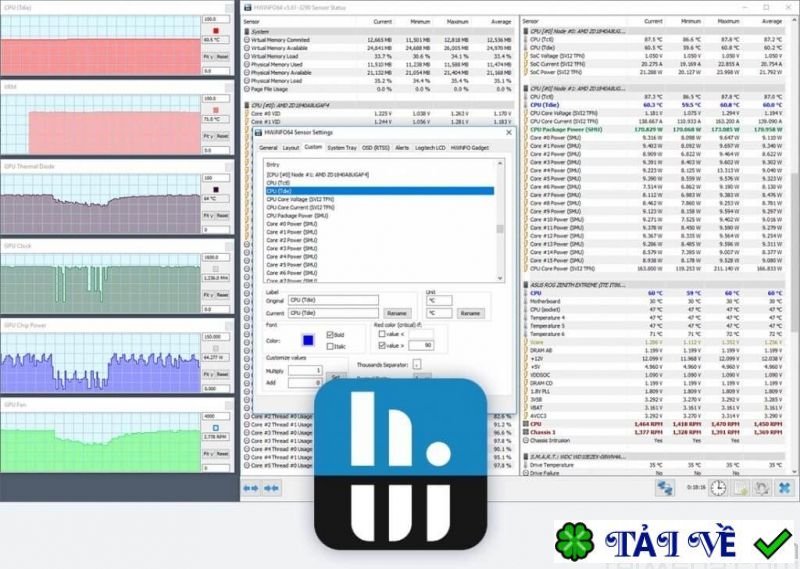Click the 'Motherboard' temperature sensor row

[657, 301]
